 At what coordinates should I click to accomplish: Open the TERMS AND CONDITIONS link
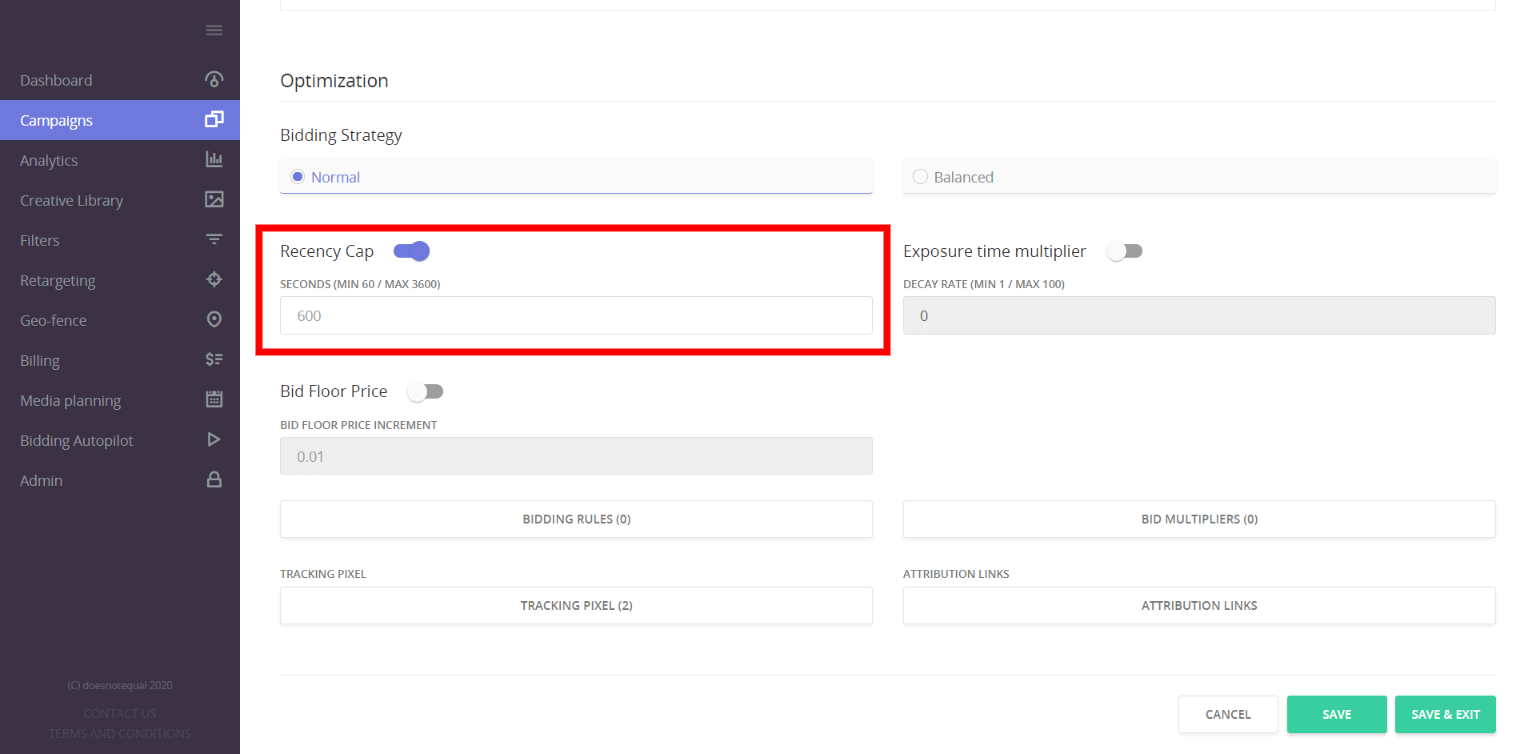click(119, 733)
